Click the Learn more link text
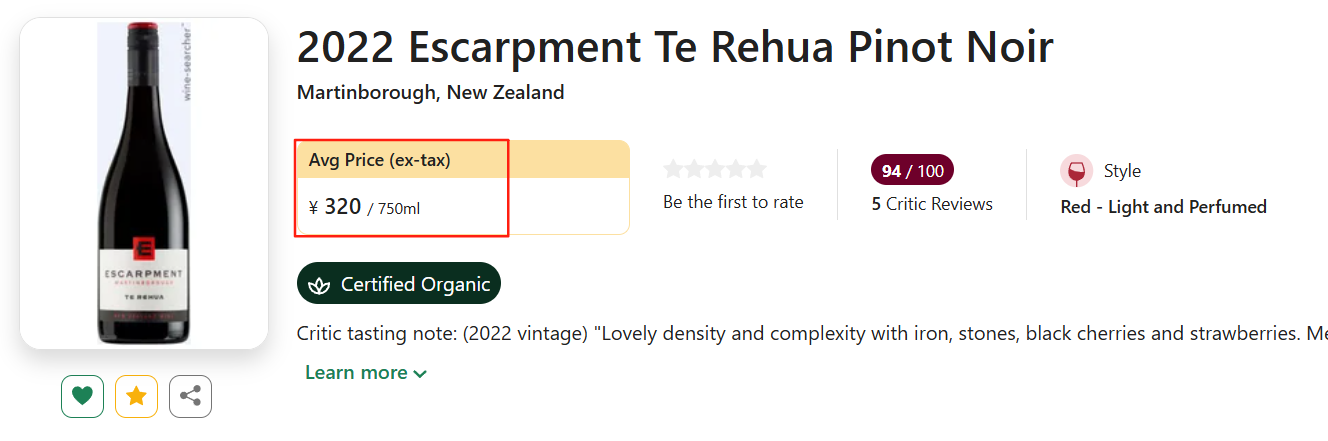Image resolution: width=1328 pixels, height=441 pixels. coord(356,373)
